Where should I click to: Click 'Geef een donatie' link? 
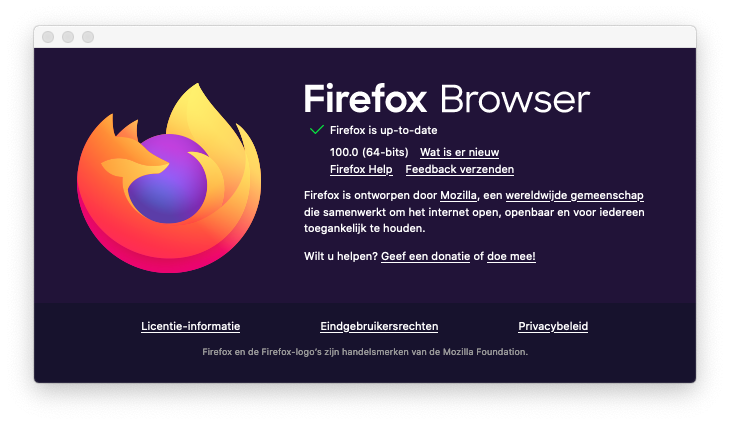(426, 256)
